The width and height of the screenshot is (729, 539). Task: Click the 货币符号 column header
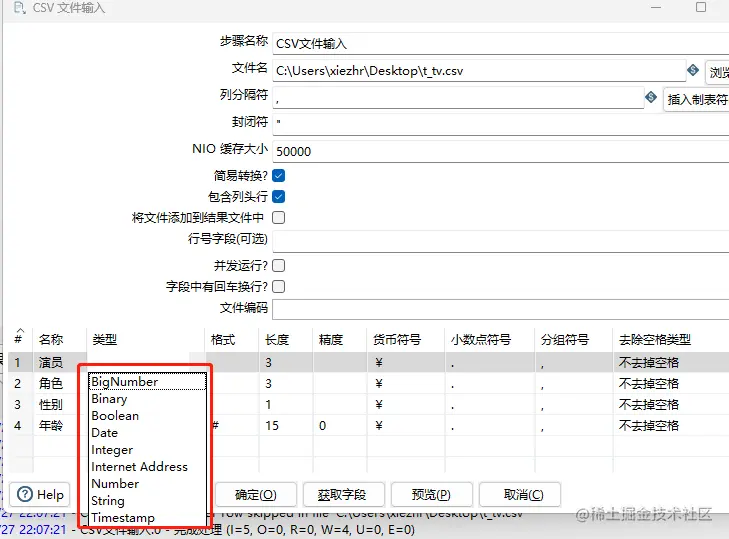[x=405, y=339]
